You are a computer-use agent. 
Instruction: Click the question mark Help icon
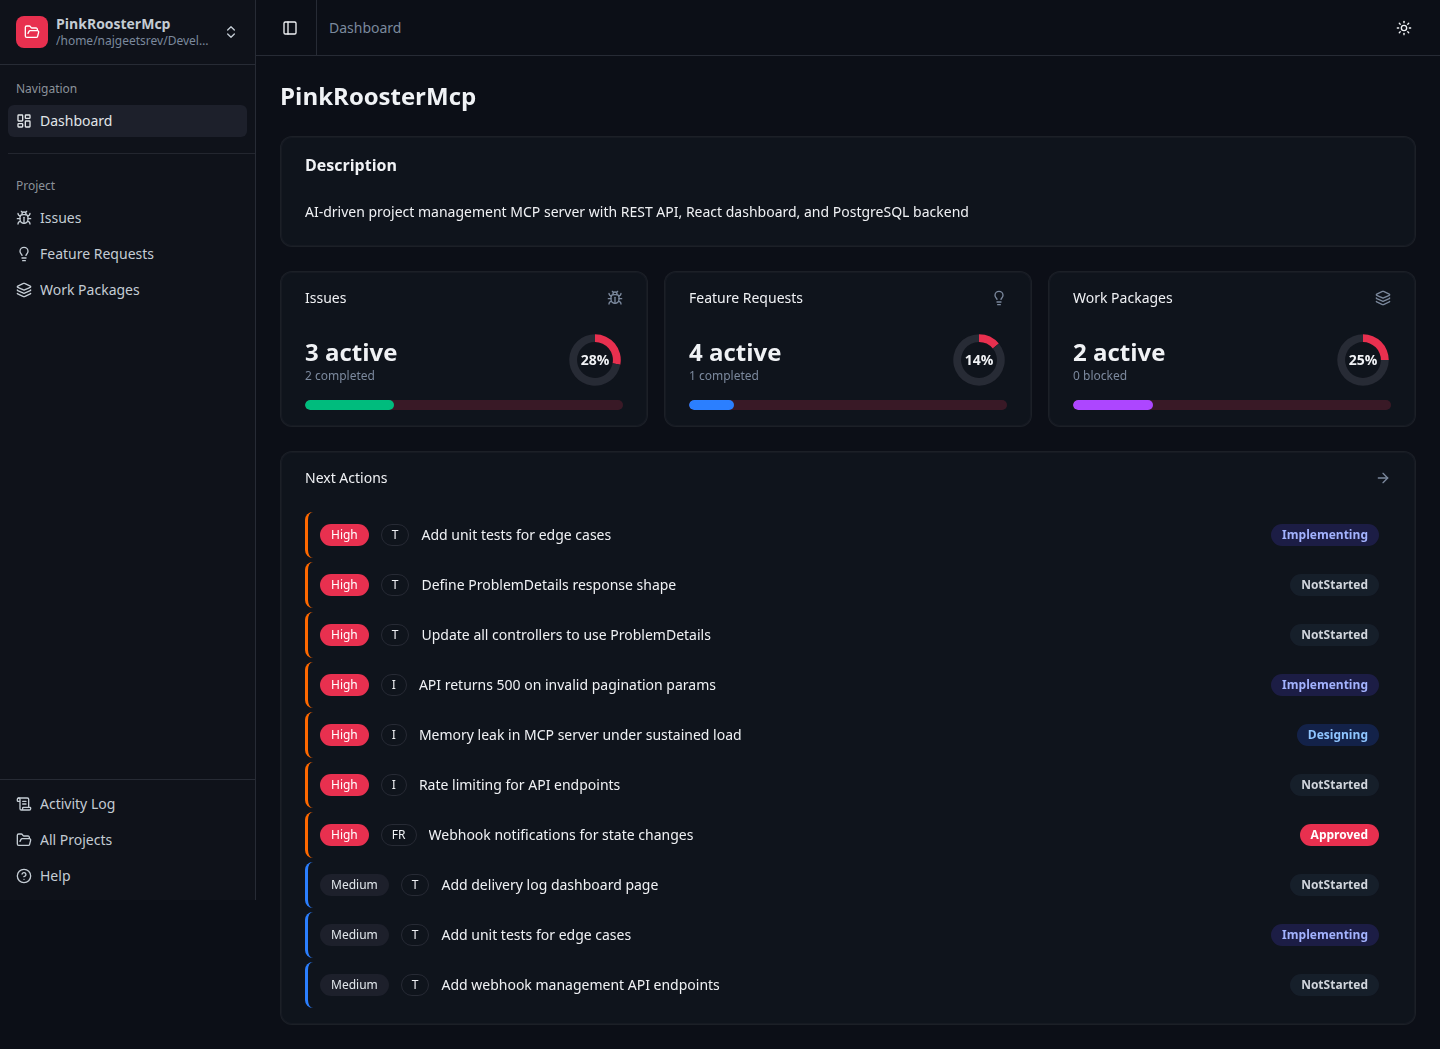tap(24, 876)
